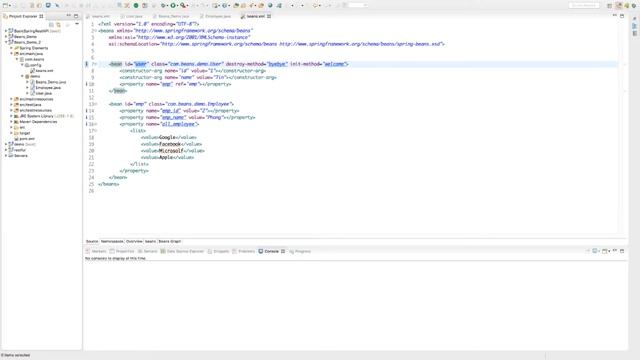Select Employee.java in Project Explorer
Viewport: 640px width, 360px height.
[x=46, y=88]
